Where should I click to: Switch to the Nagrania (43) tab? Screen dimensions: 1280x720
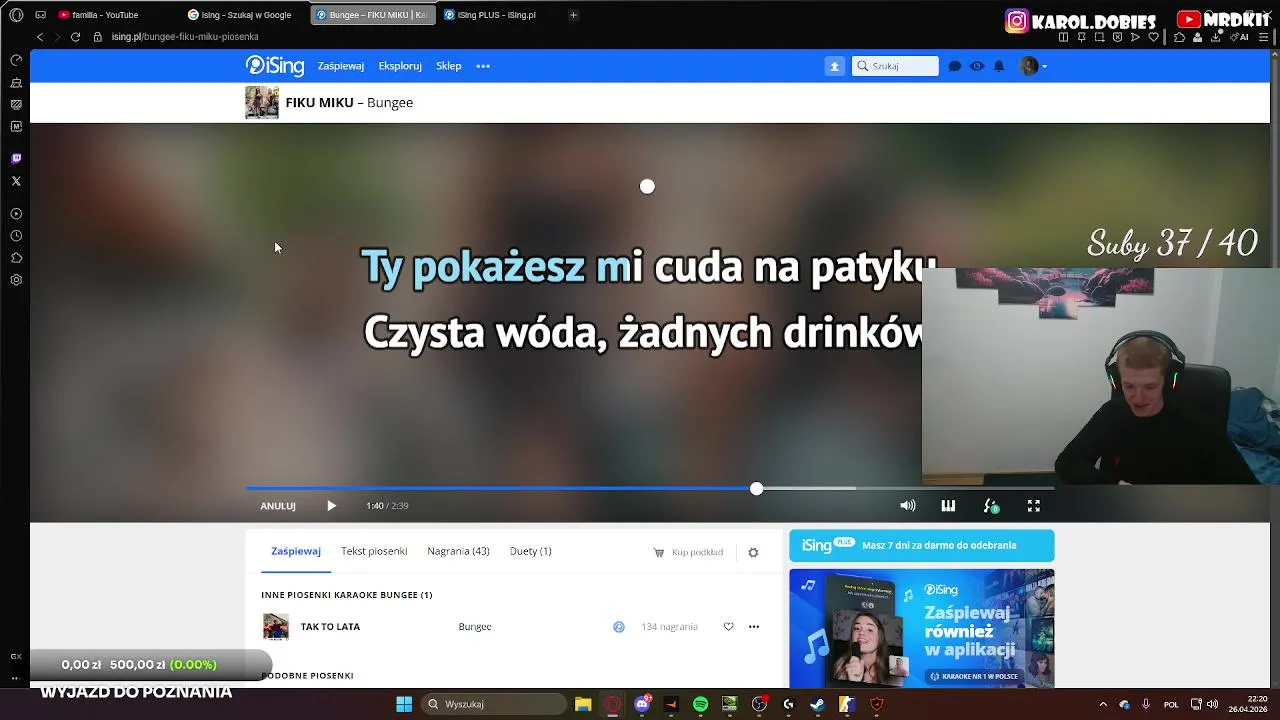[458, 551]
